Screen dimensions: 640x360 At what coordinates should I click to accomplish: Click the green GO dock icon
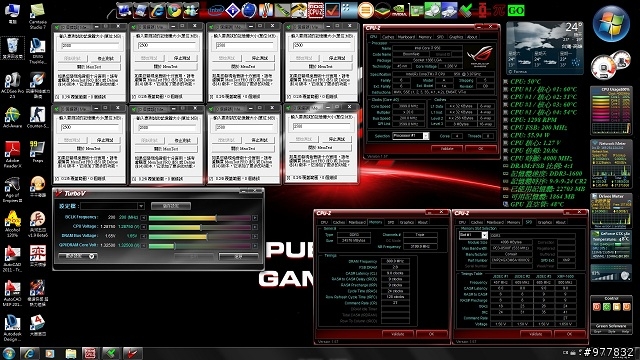(x=516, y=10)
